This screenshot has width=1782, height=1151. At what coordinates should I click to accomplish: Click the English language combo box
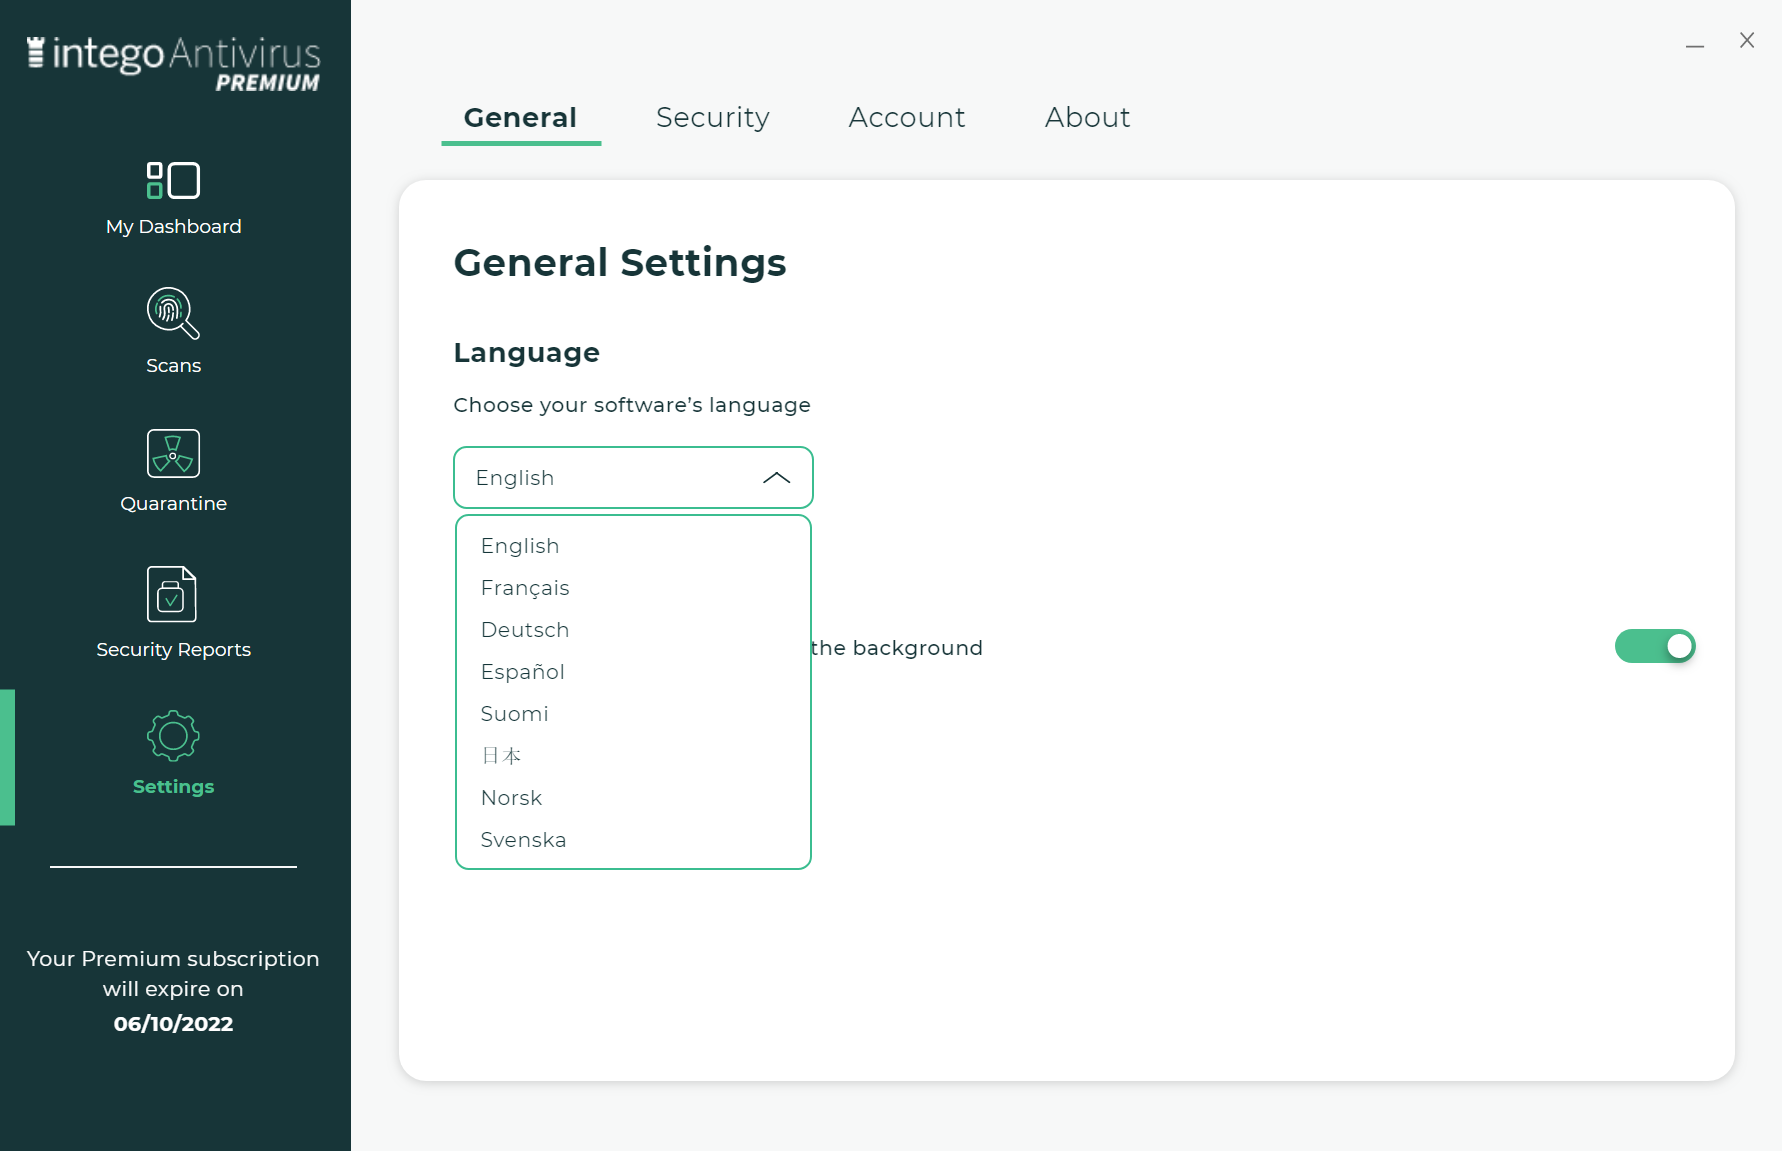tap(633, 478)
